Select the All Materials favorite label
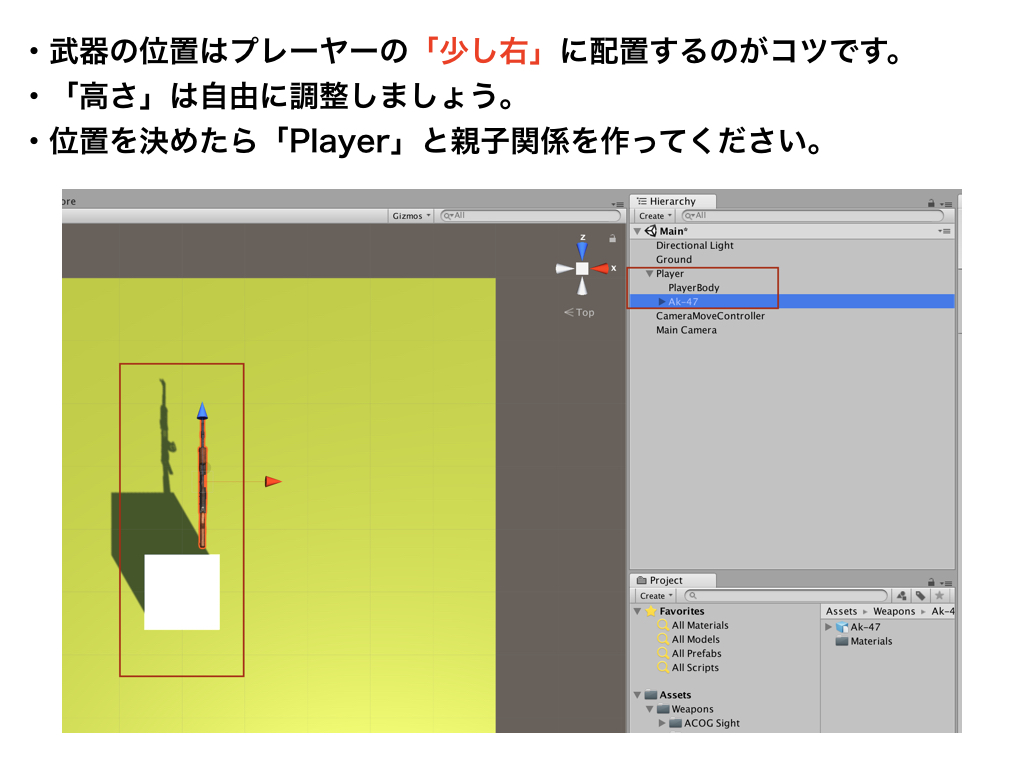 point(700,625)
